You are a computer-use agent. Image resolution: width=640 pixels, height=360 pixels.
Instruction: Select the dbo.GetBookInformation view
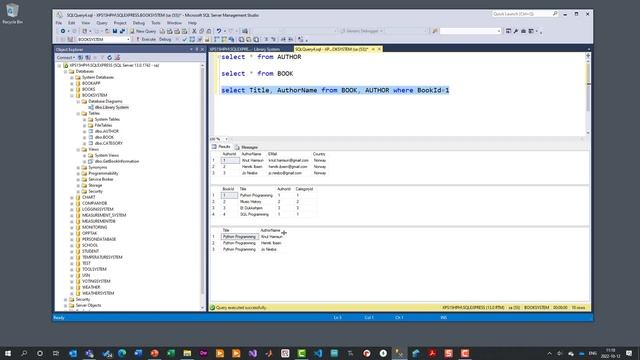point(117,161)
